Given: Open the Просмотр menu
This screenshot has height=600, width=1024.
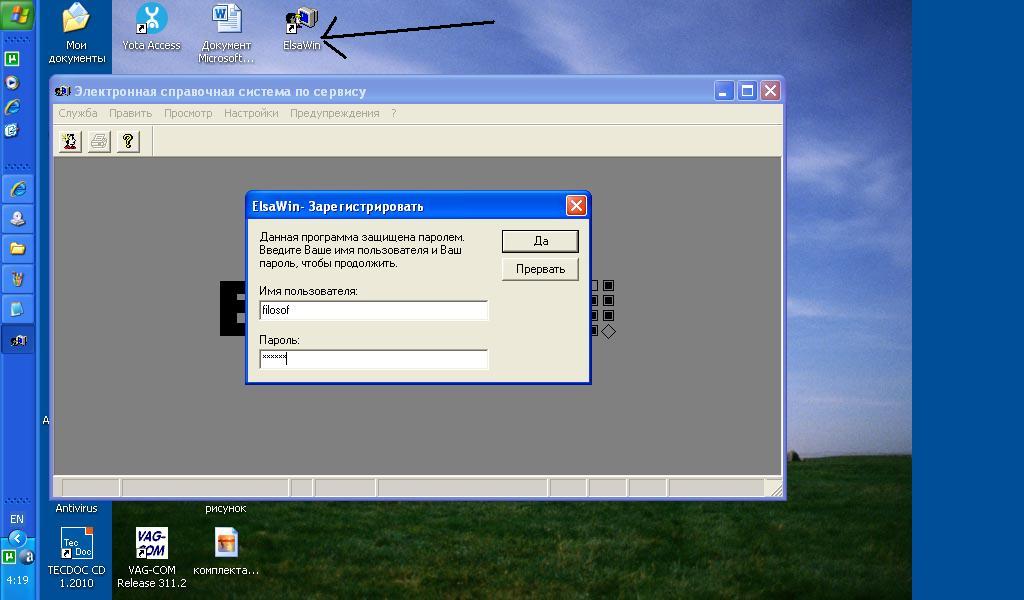Looking at the screenshot, I should pos(188,113).
